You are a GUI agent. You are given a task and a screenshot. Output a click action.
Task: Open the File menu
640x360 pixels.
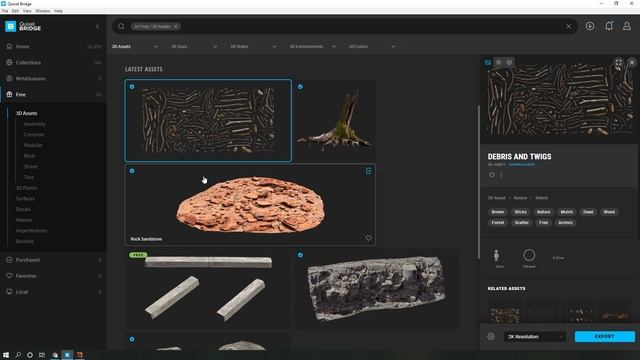(x=5, y=11)
